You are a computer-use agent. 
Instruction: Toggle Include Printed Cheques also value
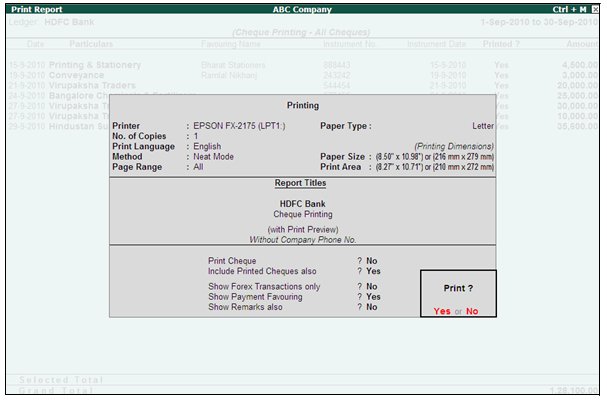pos(373,271)
